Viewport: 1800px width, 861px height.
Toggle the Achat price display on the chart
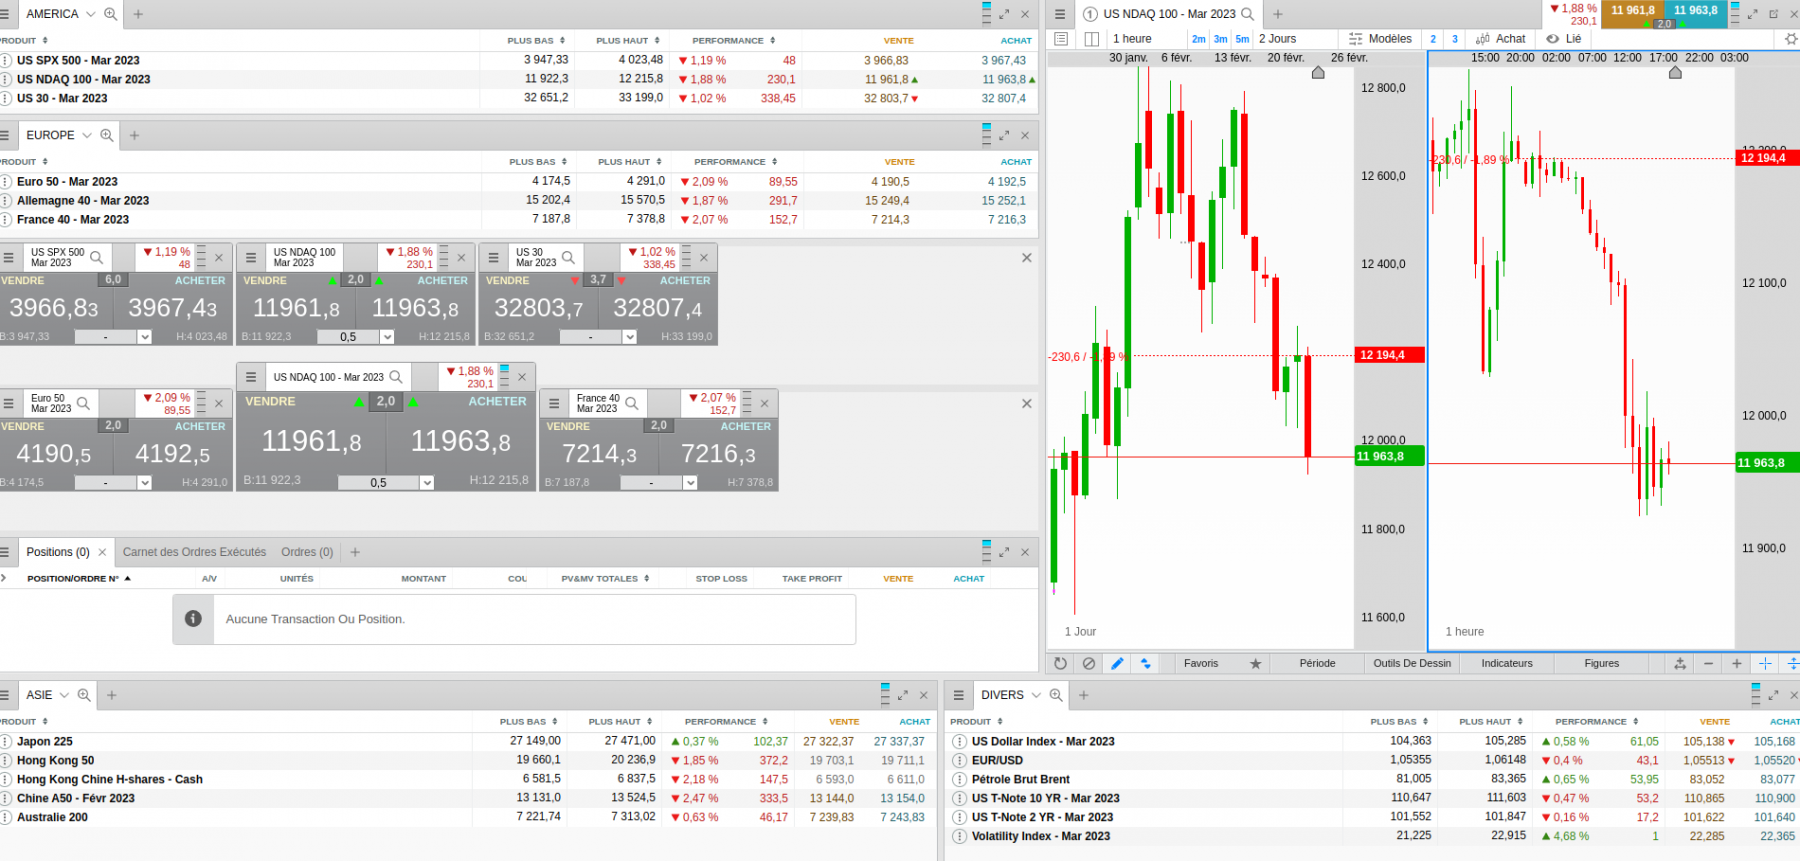point(1501,39)
